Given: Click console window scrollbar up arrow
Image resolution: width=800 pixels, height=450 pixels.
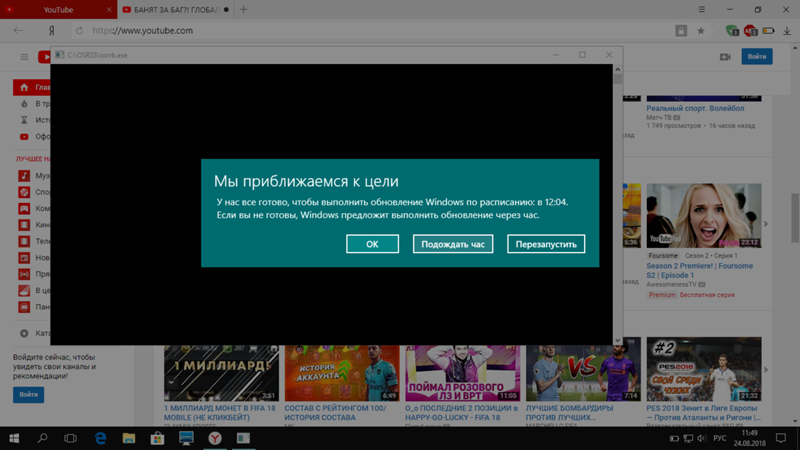Looking at the screenshot, I should (x=617, y=69).
